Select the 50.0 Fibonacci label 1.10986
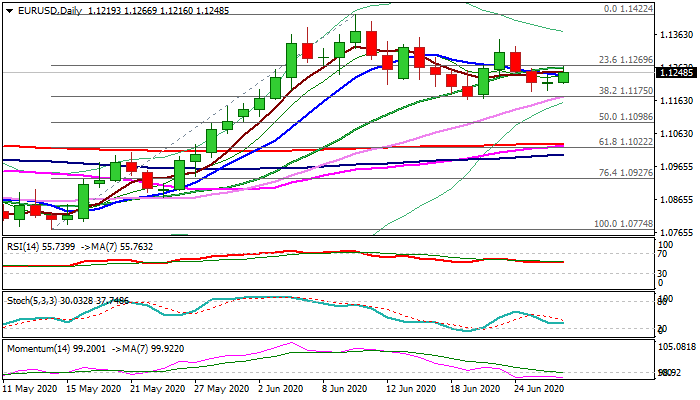Screen dimensions: 700x400 [x=625, y=117]
